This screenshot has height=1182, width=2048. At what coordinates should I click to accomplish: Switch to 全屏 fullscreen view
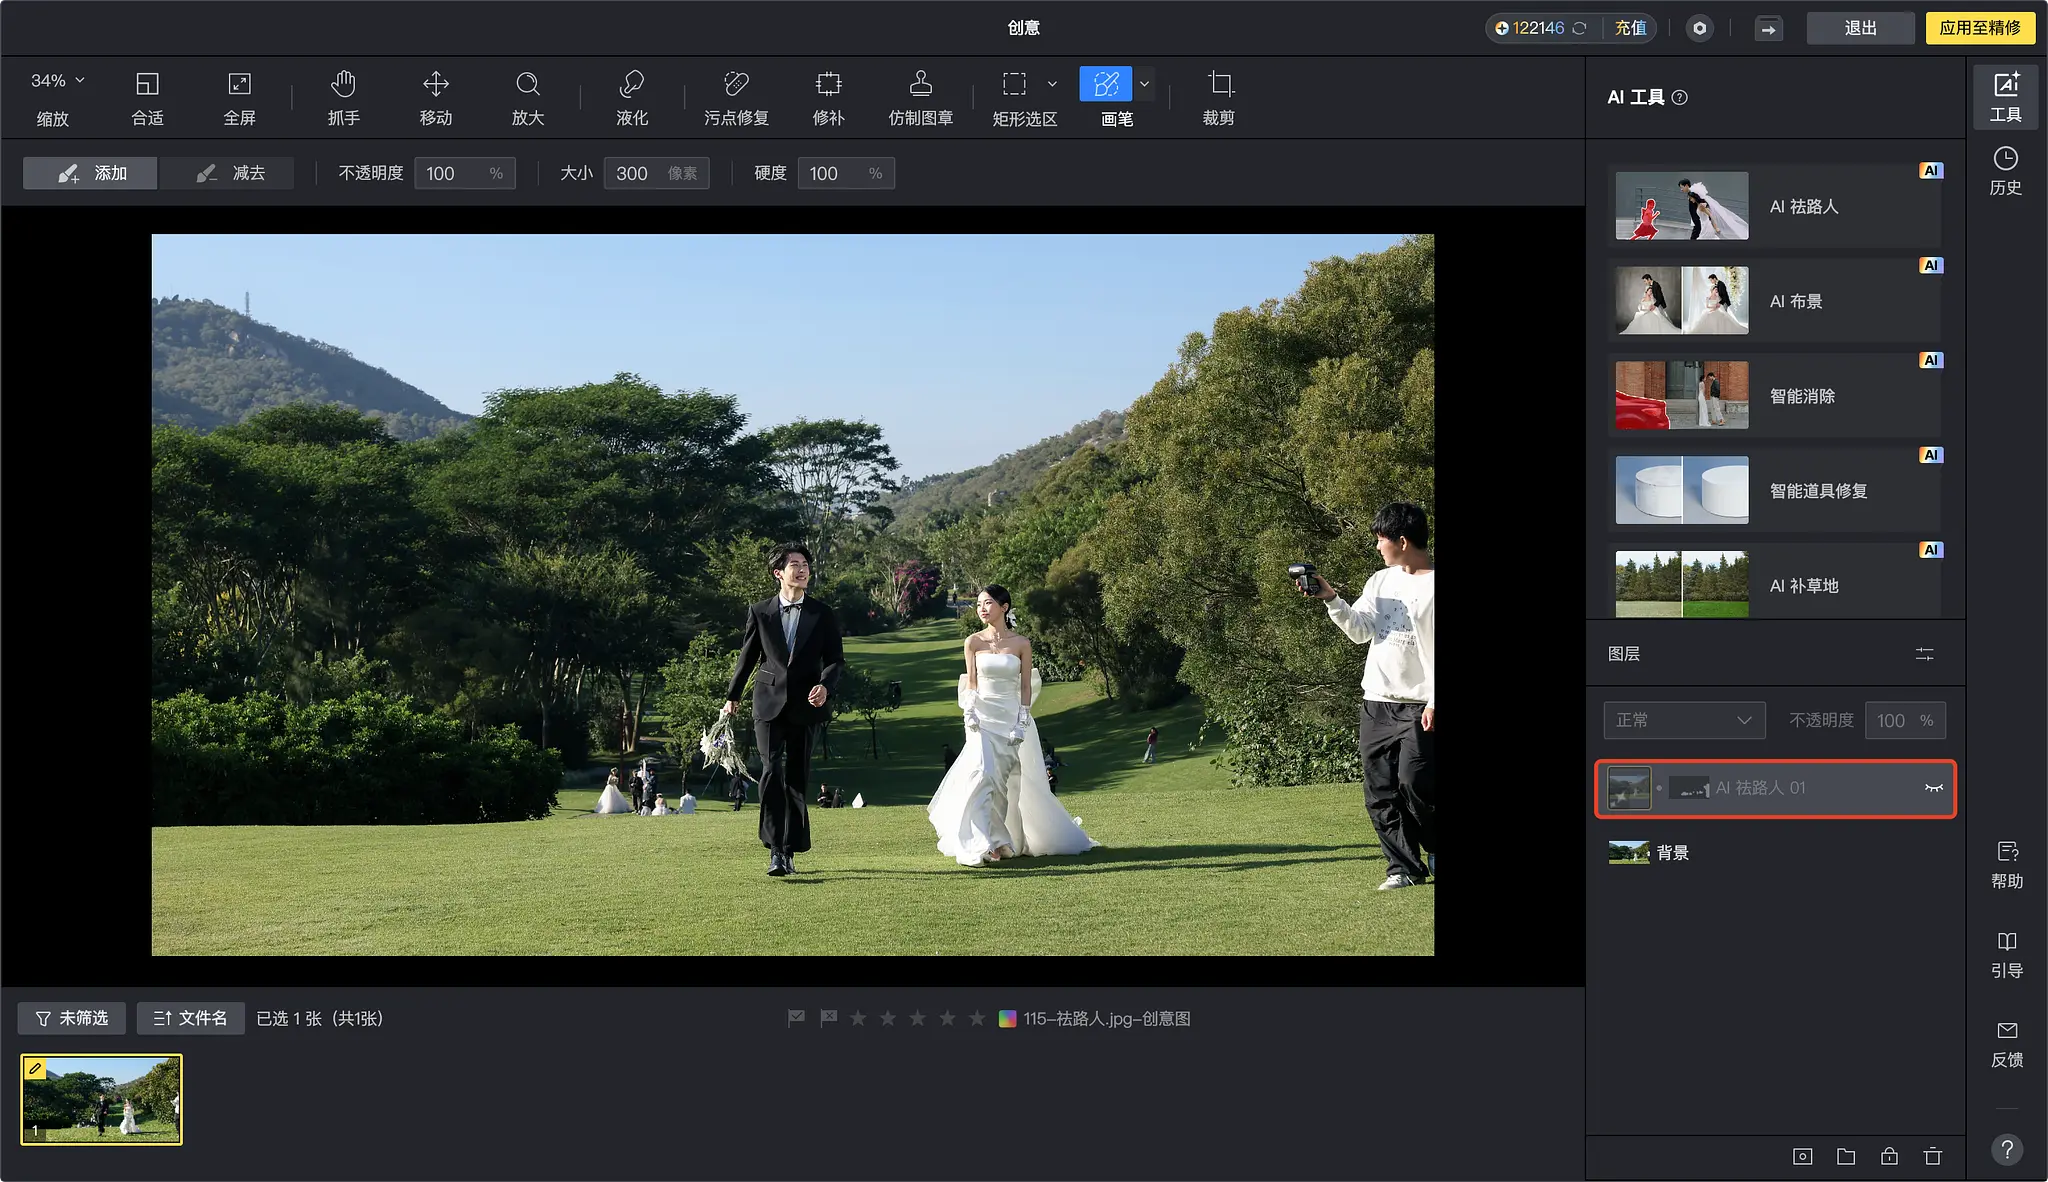(239, 98)
